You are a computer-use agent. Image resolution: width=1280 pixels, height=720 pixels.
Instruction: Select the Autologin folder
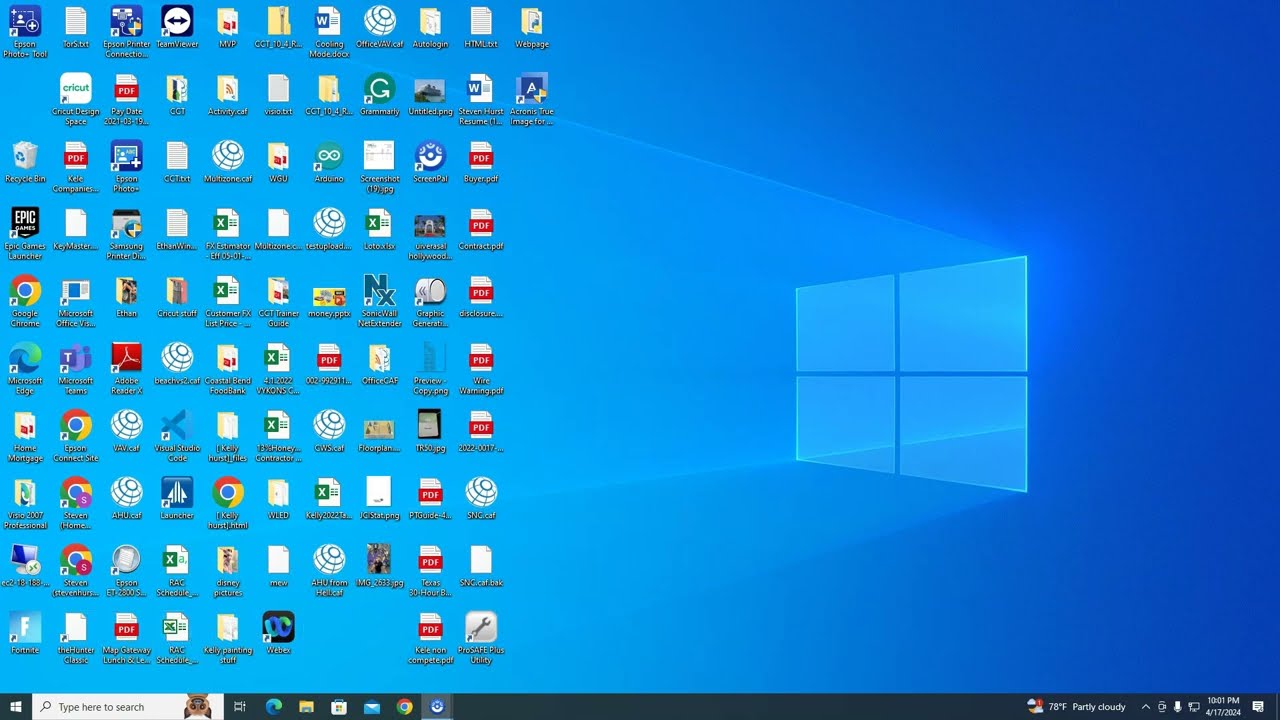(x=430, y=27)
